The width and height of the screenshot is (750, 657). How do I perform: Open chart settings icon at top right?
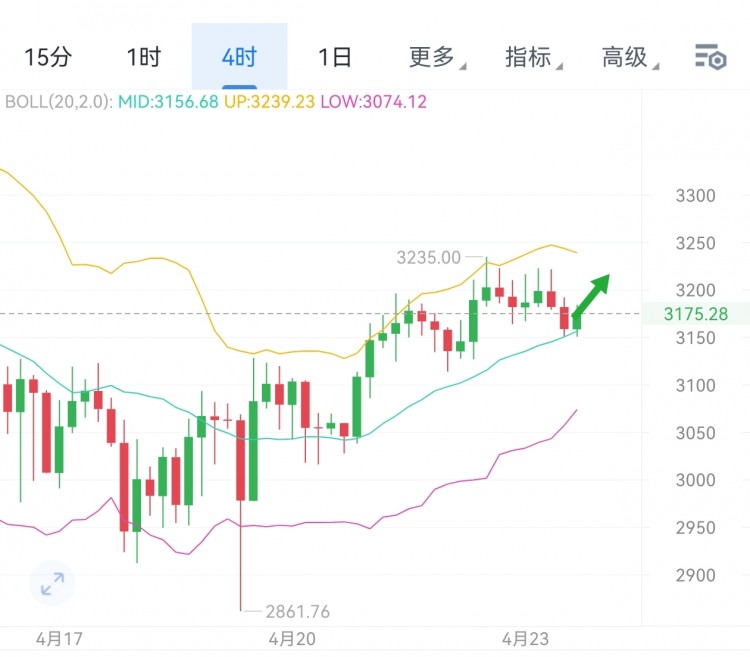click(710, 57)
